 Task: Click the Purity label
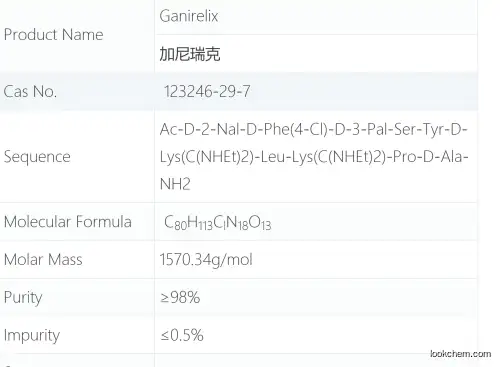[23, 298]
